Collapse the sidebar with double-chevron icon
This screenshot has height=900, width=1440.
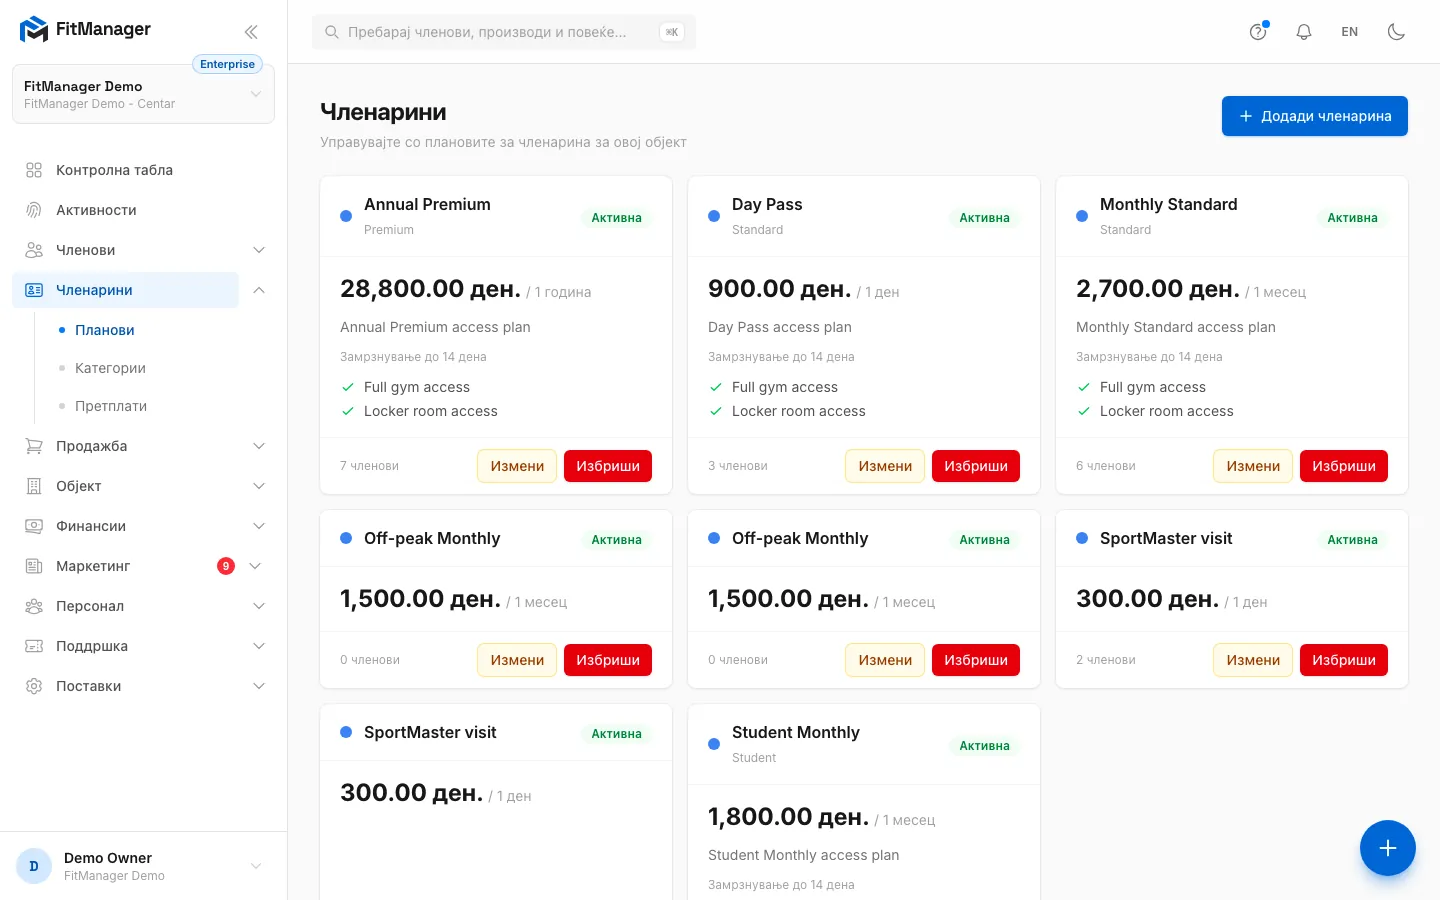pyautogui.click(x=251, y=32)
